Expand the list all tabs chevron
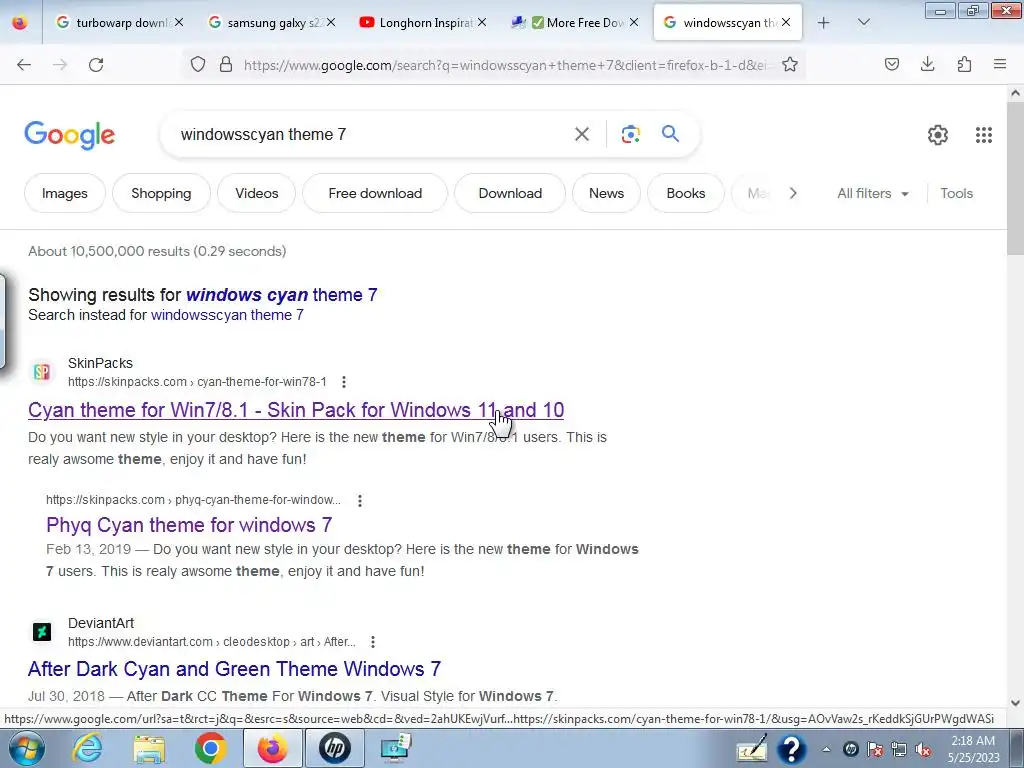Viewport: 1024px width, 768px height. (x=863, y=22)
